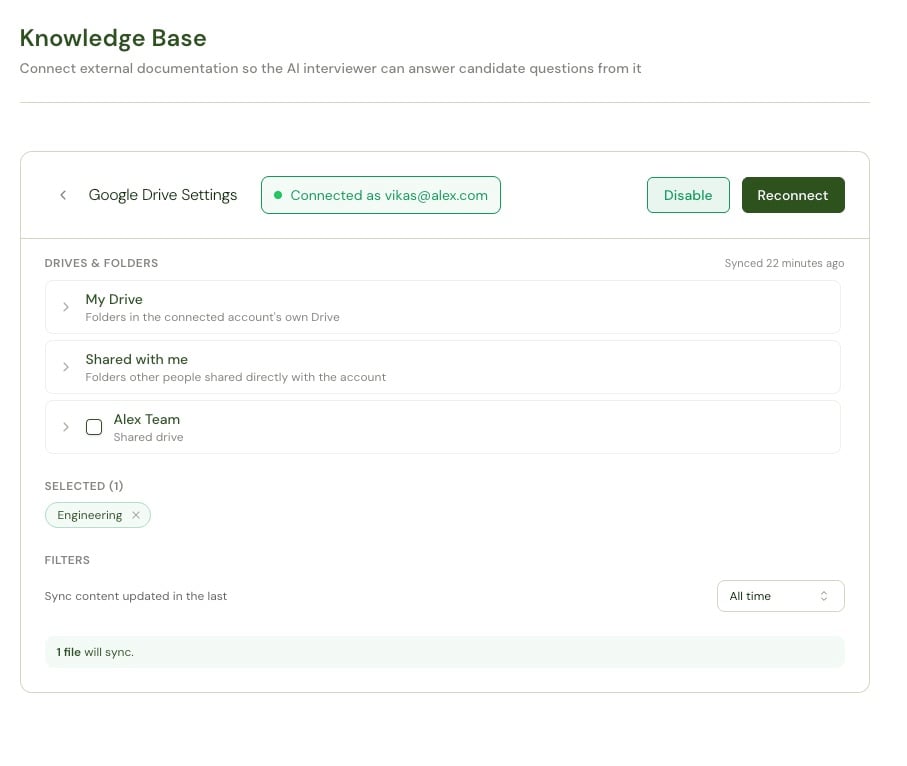Expand the Shared with me chevron
The height and width of the screenshot is (766, 907).
pyautogui.click(x=66, y=367)
